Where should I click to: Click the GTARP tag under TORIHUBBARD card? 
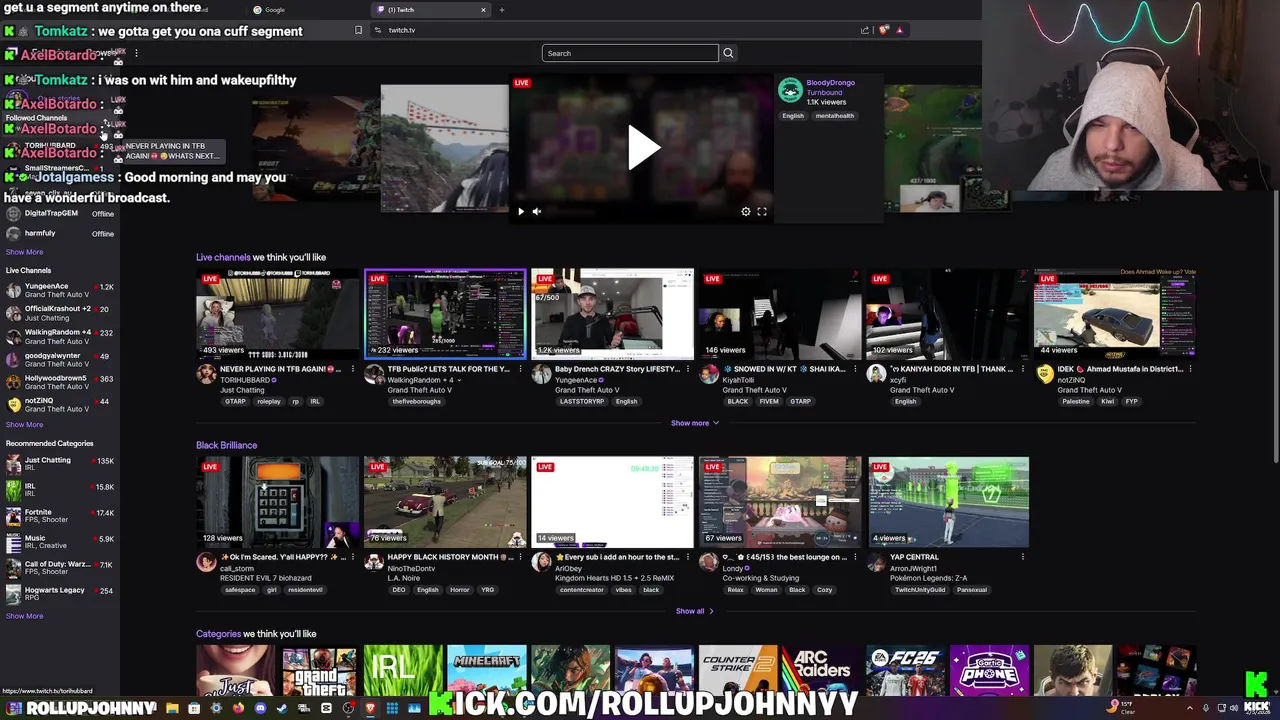tap(235, 402)
